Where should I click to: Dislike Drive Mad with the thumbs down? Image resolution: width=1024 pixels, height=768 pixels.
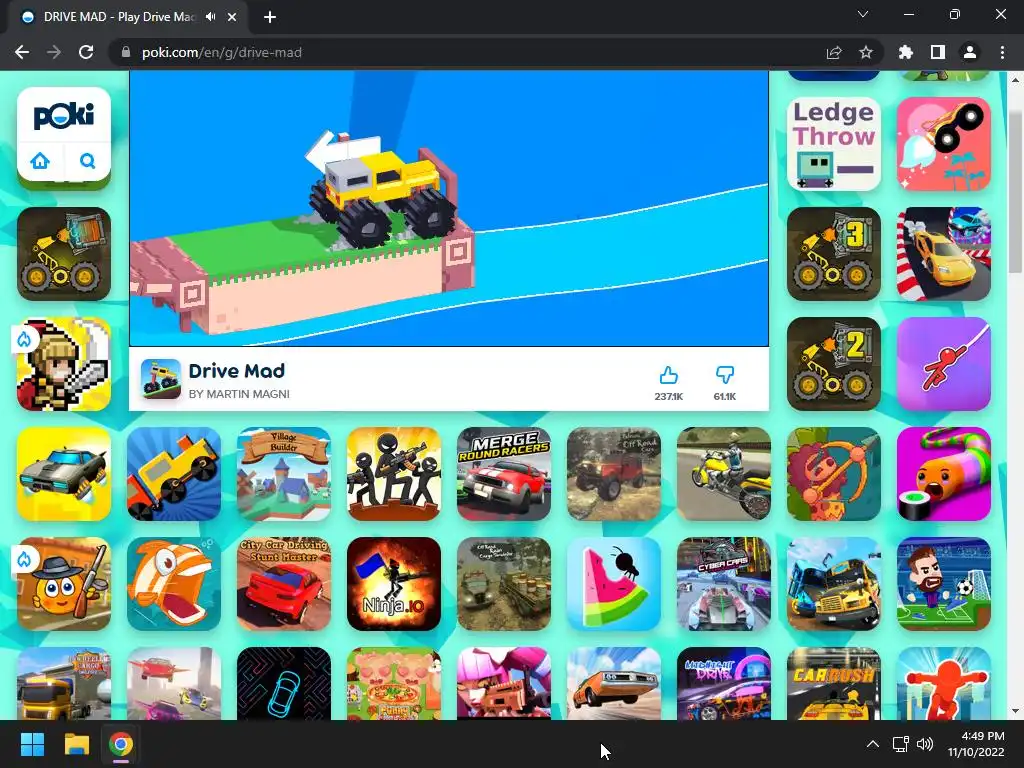(x=725, y=375)
